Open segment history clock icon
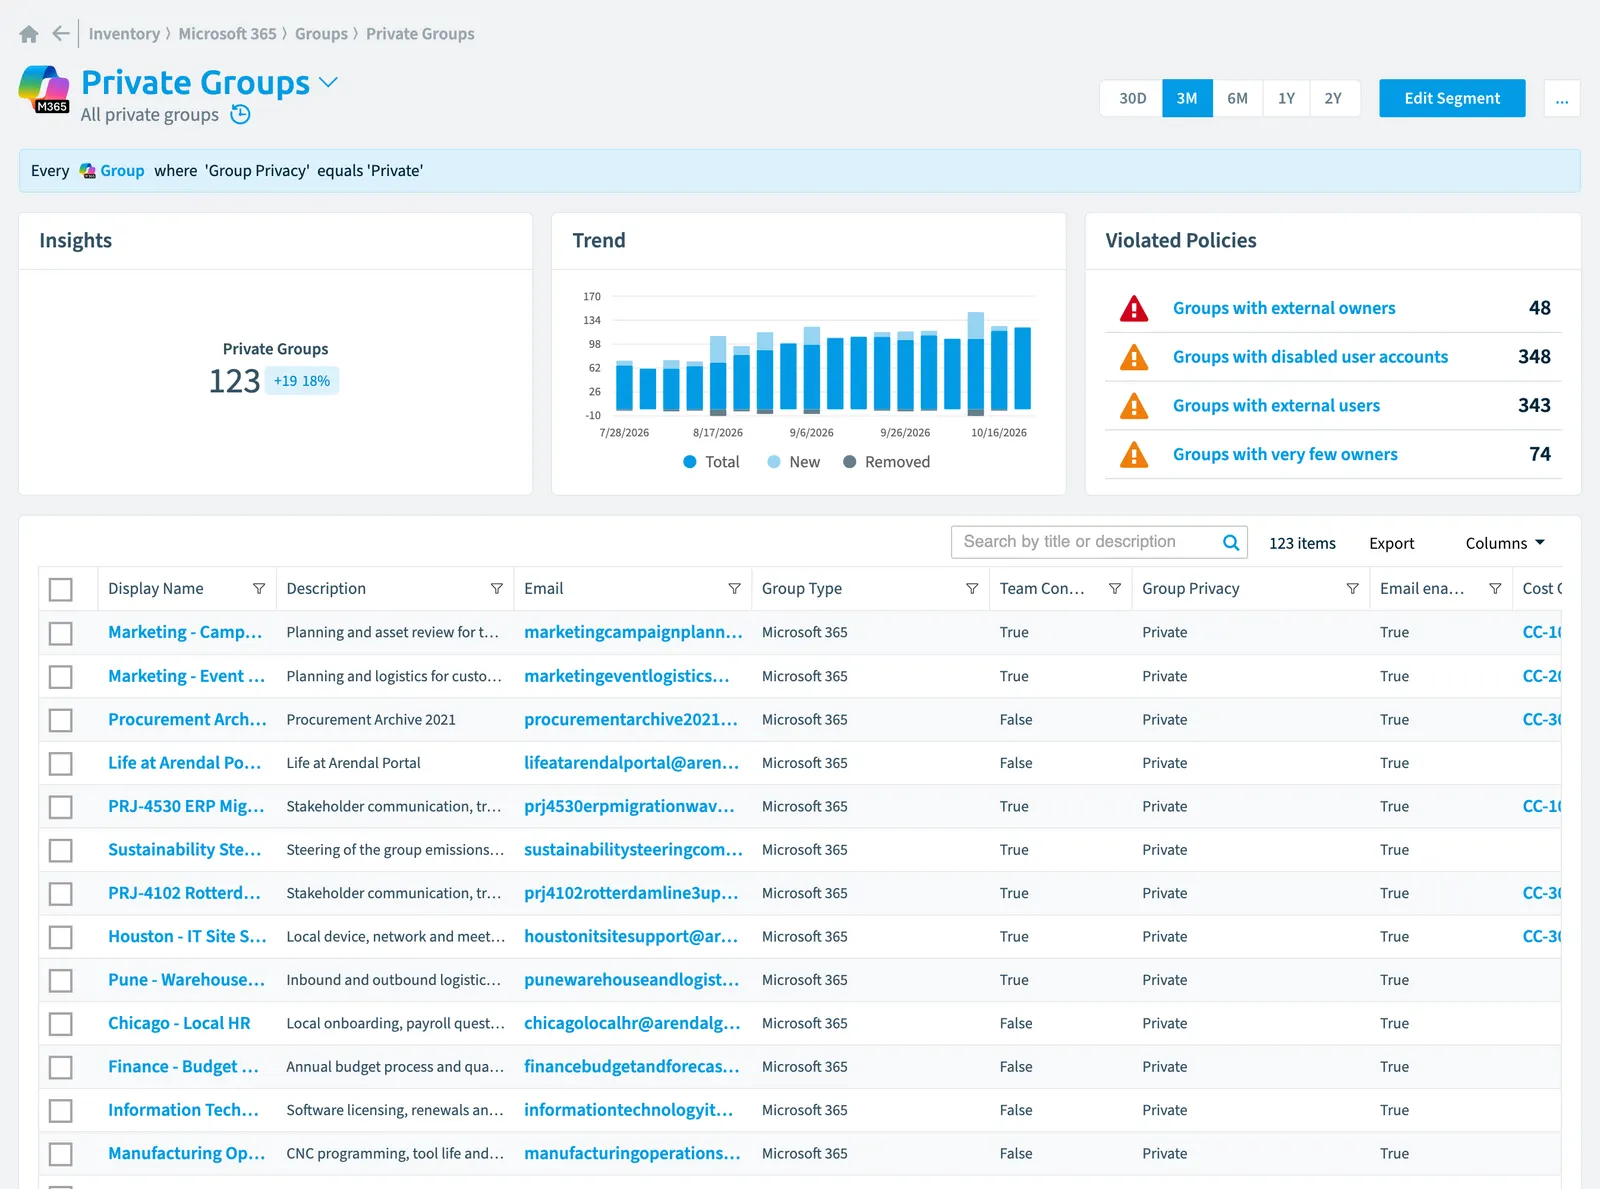Image resolution: width=1600 pixels, height=1189 pixels. click(240, 115)
